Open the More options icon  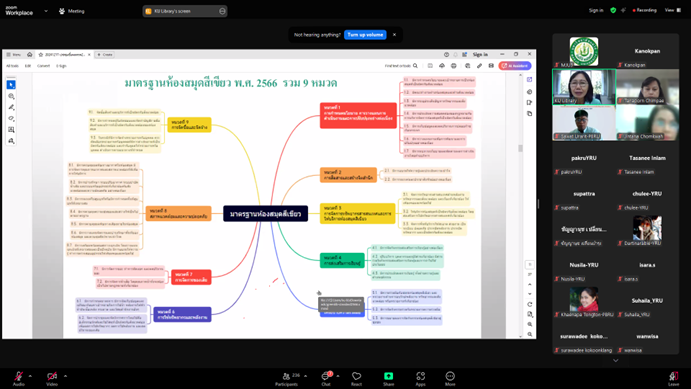tap(450, 378)
